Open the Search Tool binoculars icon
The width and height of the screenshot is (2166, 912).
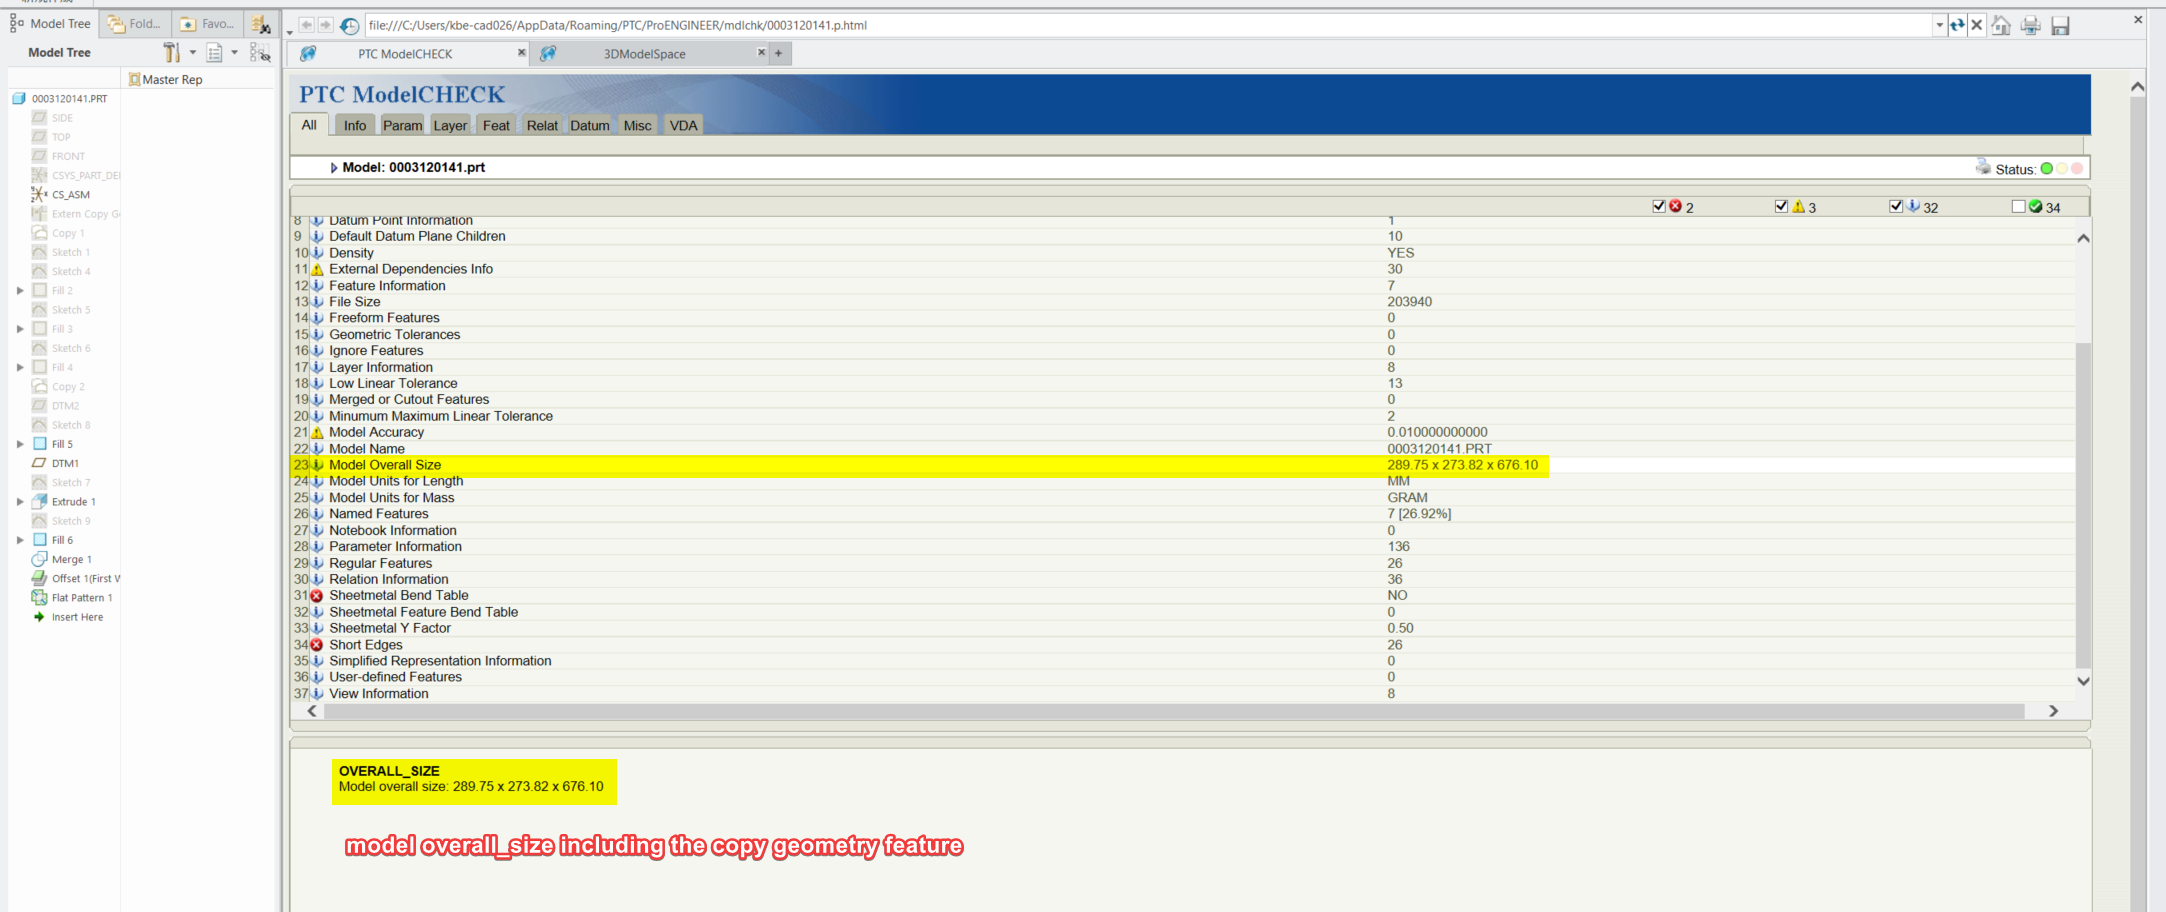262,25
